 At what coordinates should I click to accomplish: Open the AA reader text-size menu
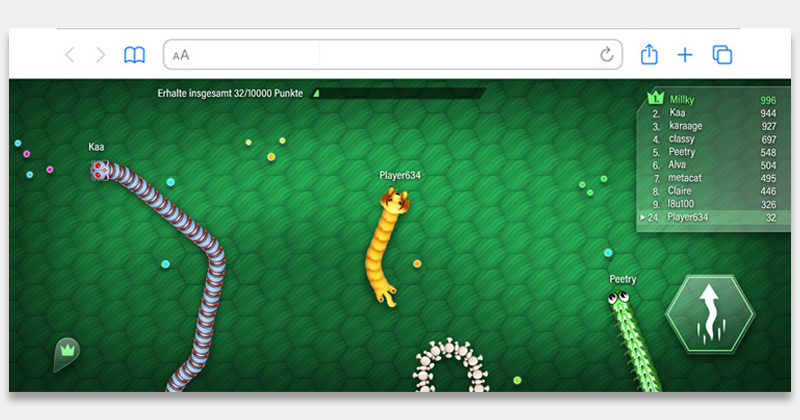181,55
